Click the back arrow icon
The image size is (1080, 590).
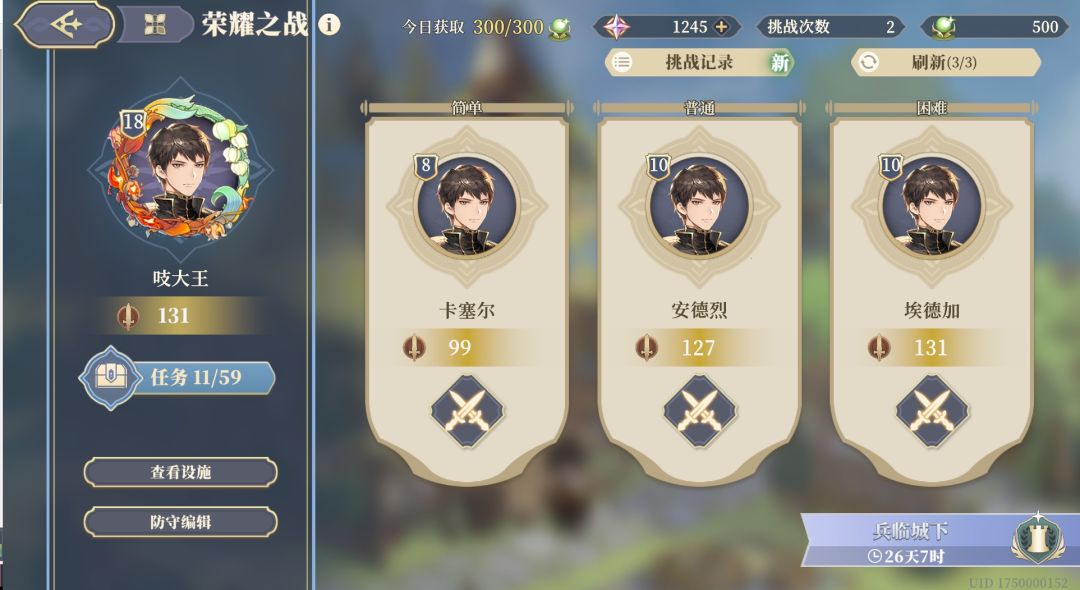(x=65, y=25)
